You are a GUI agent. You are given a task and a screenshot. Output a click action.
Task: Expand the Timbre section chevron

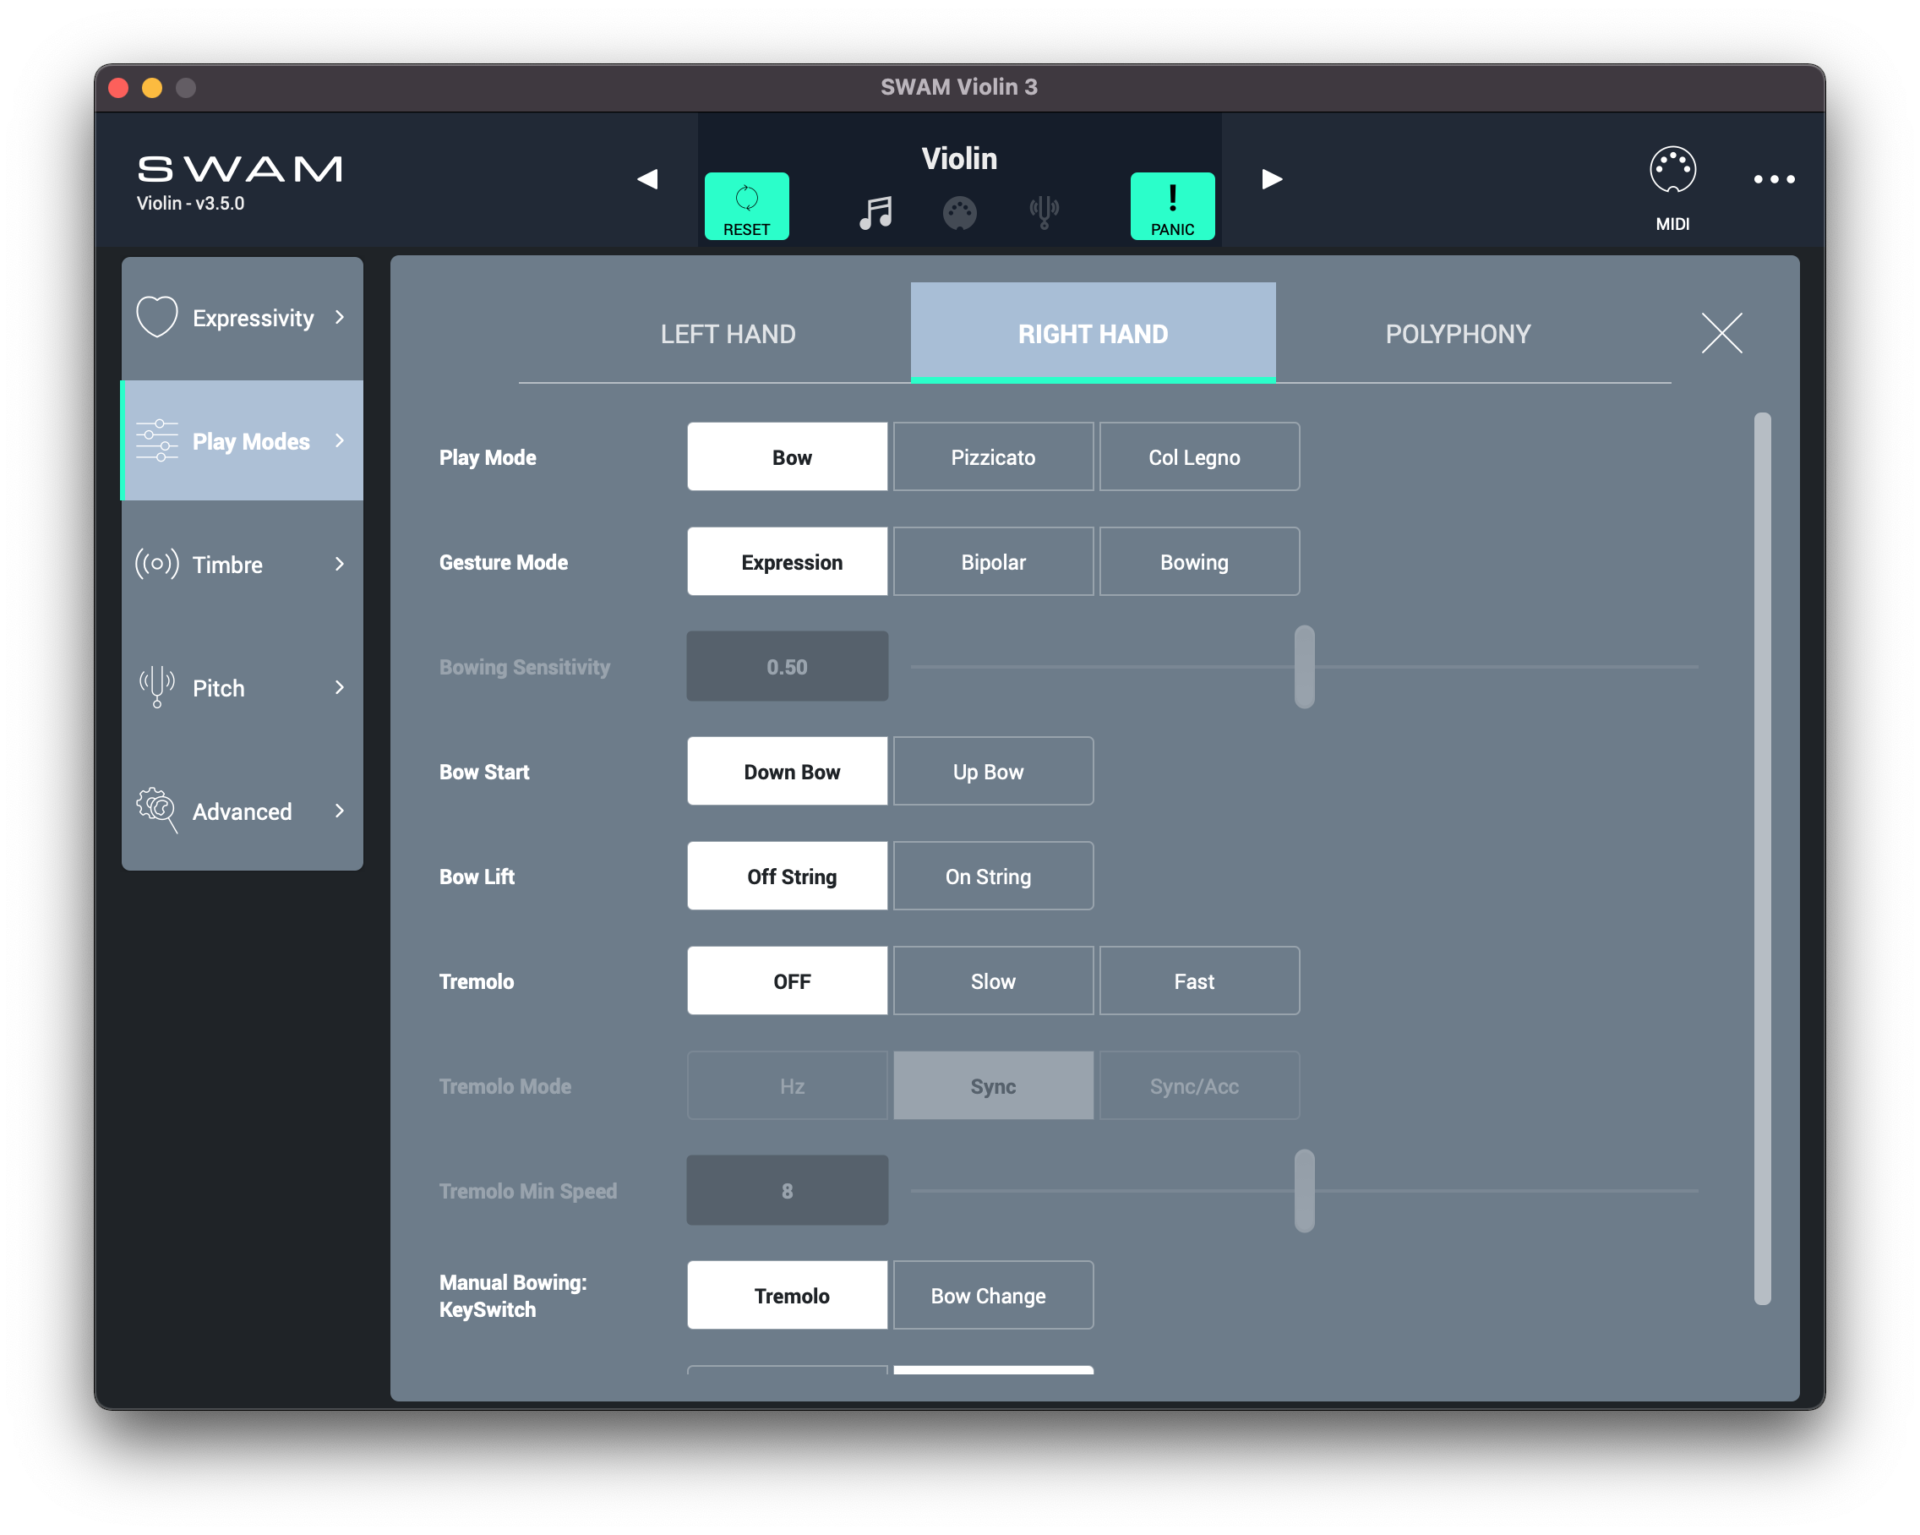point(340,564)
